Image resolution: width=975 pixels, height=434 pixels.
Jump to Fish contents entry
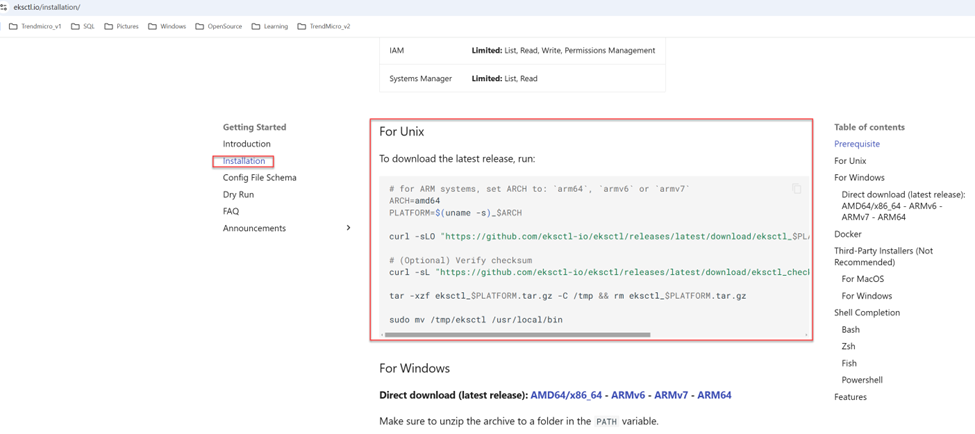point(849,363)
